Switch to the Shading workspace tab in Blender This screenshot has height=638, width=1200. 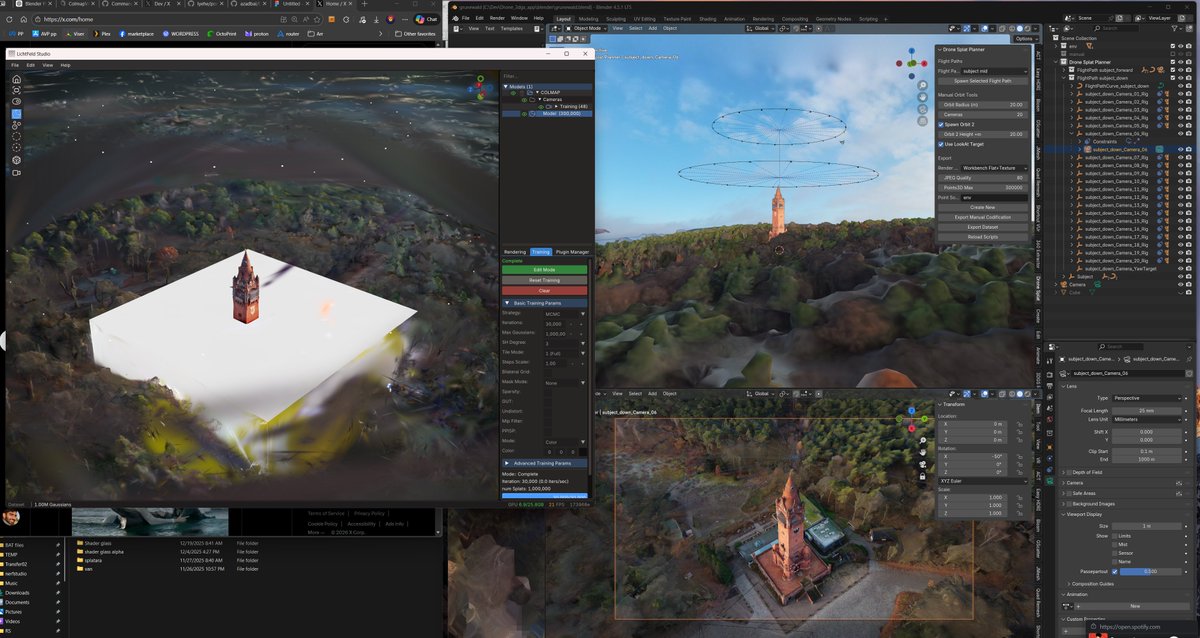(708, 18)
